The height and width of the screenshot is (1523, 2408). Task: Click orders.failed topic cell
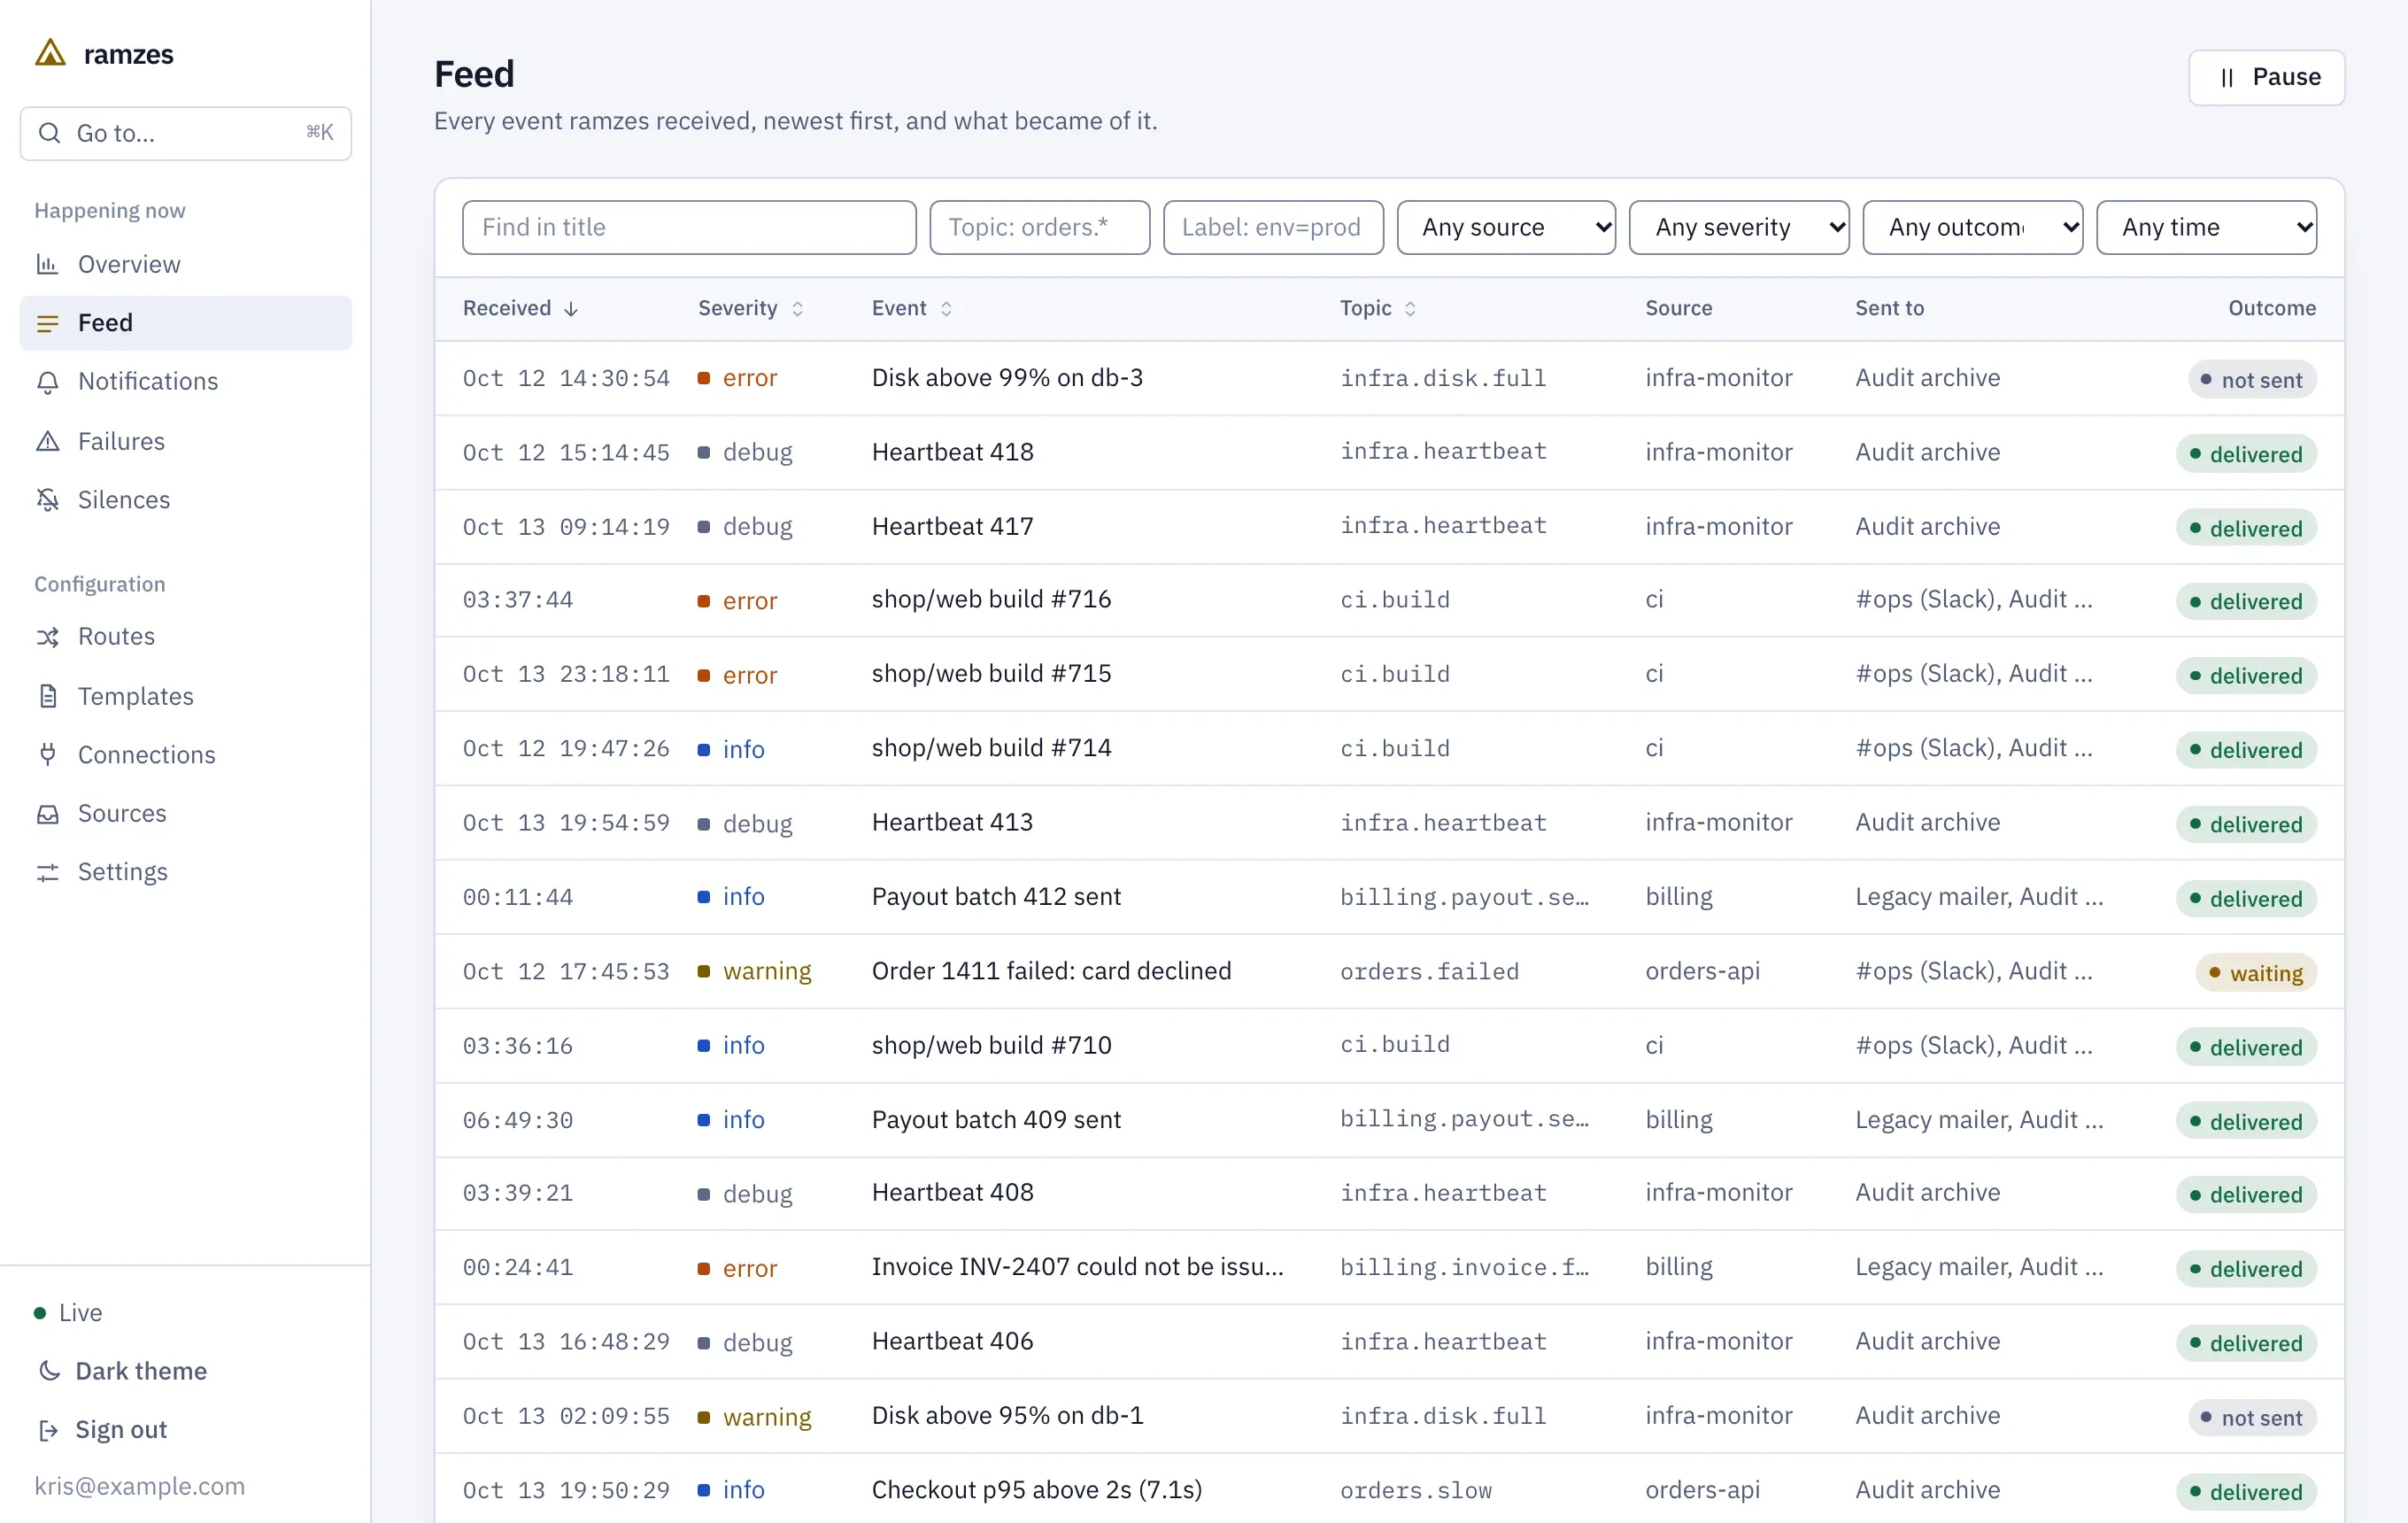tap(1429, 972)
